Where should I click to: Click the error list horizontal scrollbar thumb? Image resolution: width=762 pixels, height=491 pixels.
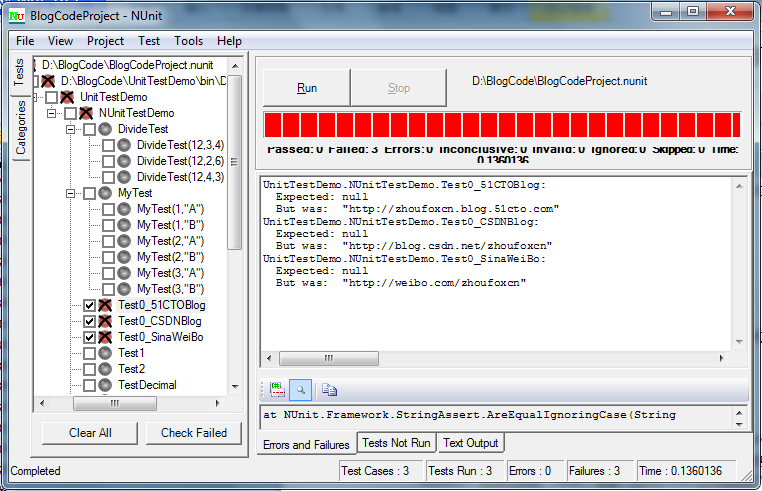click(x=329, y=359)
